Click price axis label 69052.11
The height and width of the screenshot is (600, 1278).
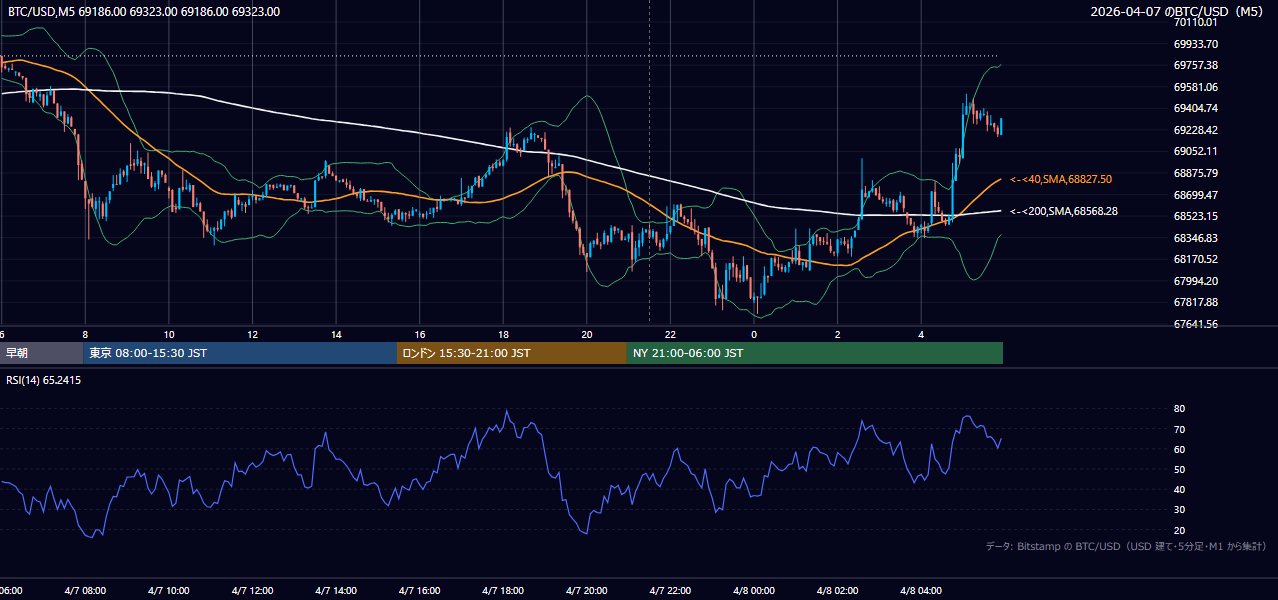pos(1196,151)
